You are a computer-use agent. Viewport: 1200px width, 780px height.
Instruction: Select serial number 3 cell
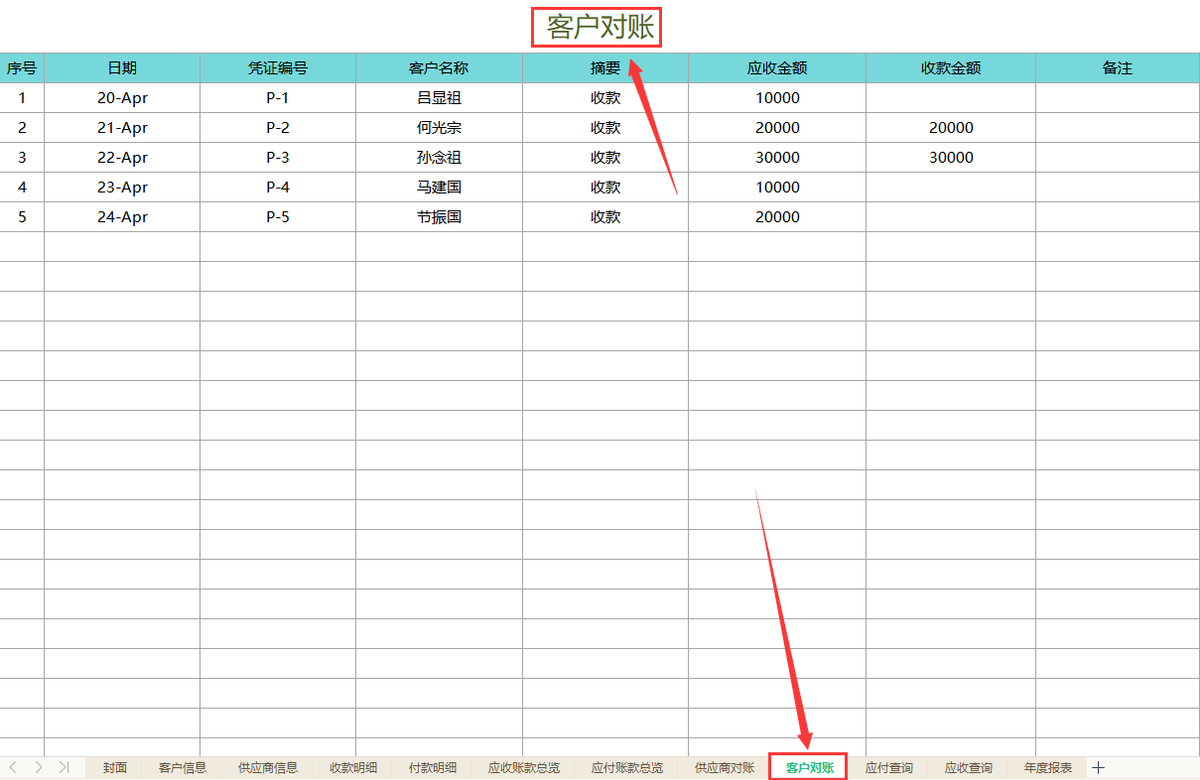point(22,158)
